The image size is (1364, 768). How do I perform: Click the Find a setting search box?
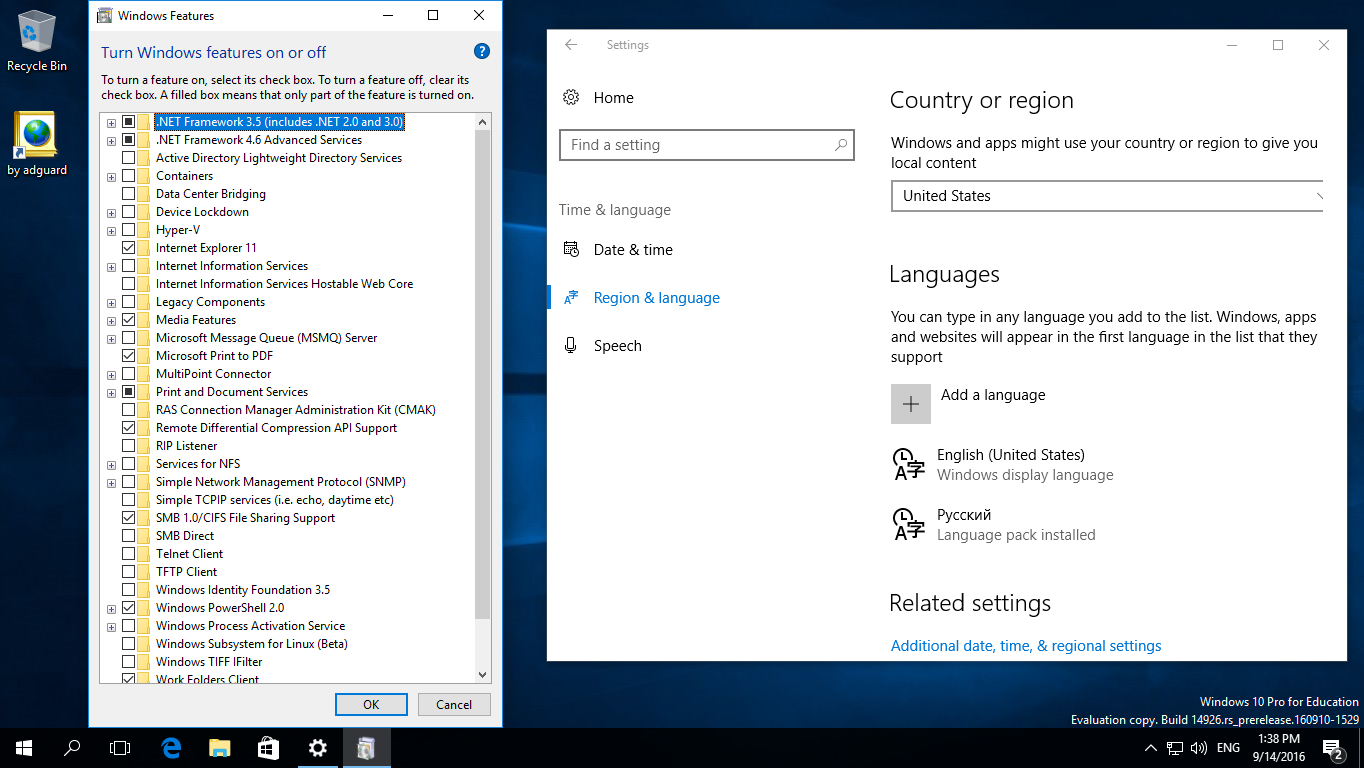[x=707, y=145]
